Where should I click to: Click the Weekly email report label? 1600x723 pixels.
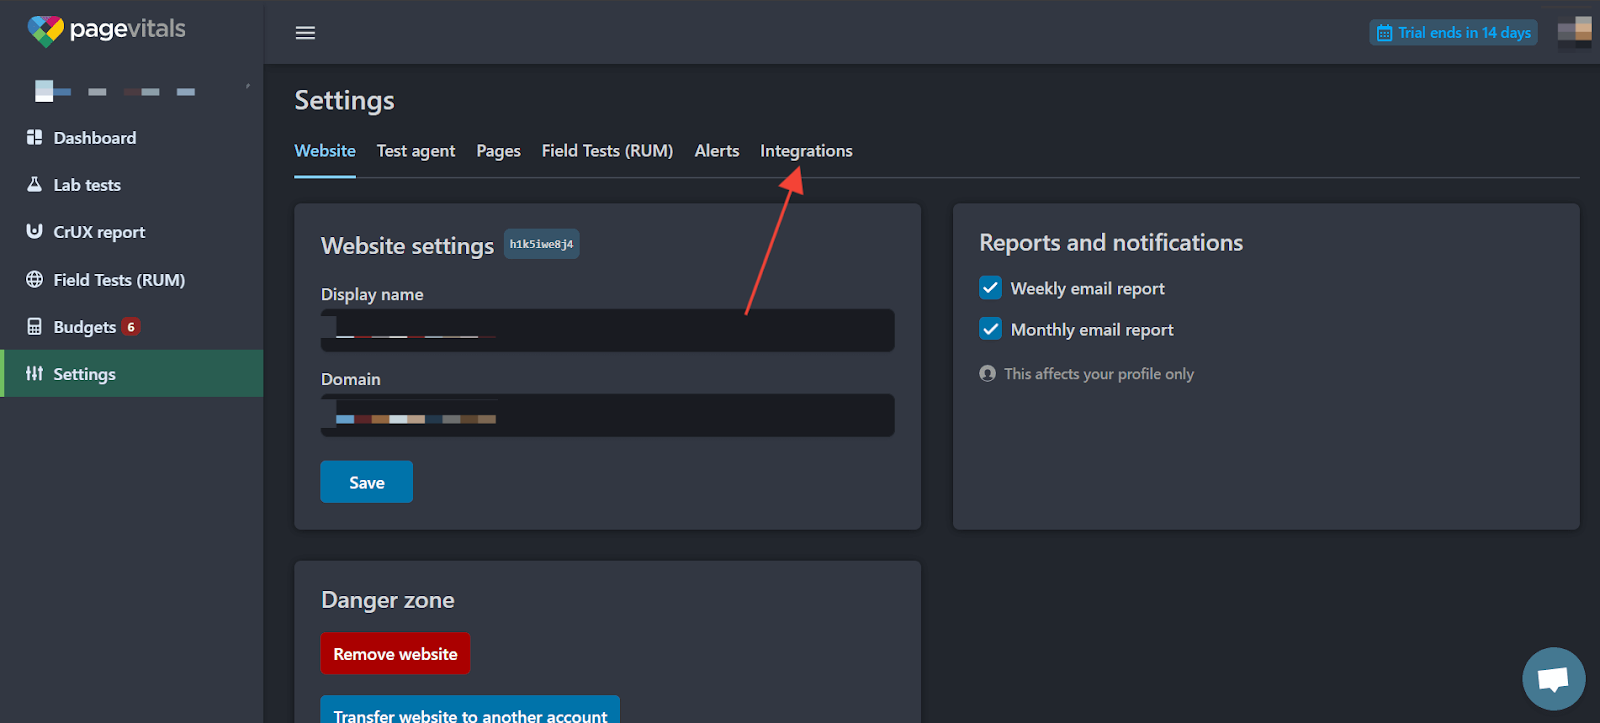1087,289
